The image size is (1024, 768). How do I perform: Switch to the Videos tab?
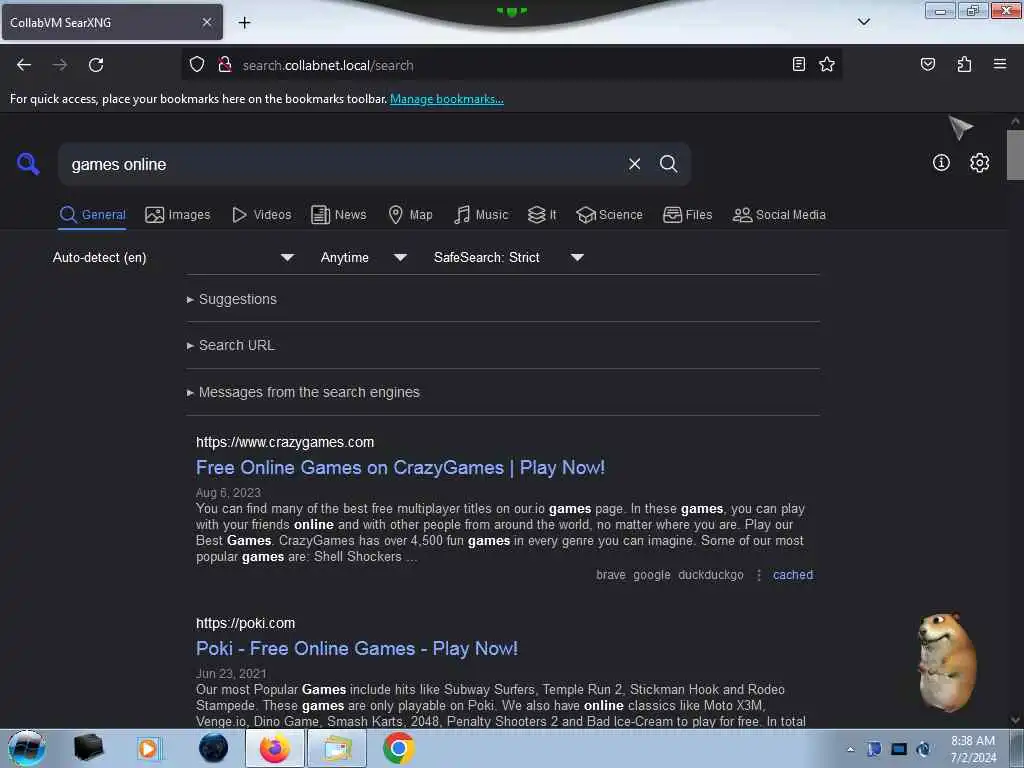[x=261, y=215]
